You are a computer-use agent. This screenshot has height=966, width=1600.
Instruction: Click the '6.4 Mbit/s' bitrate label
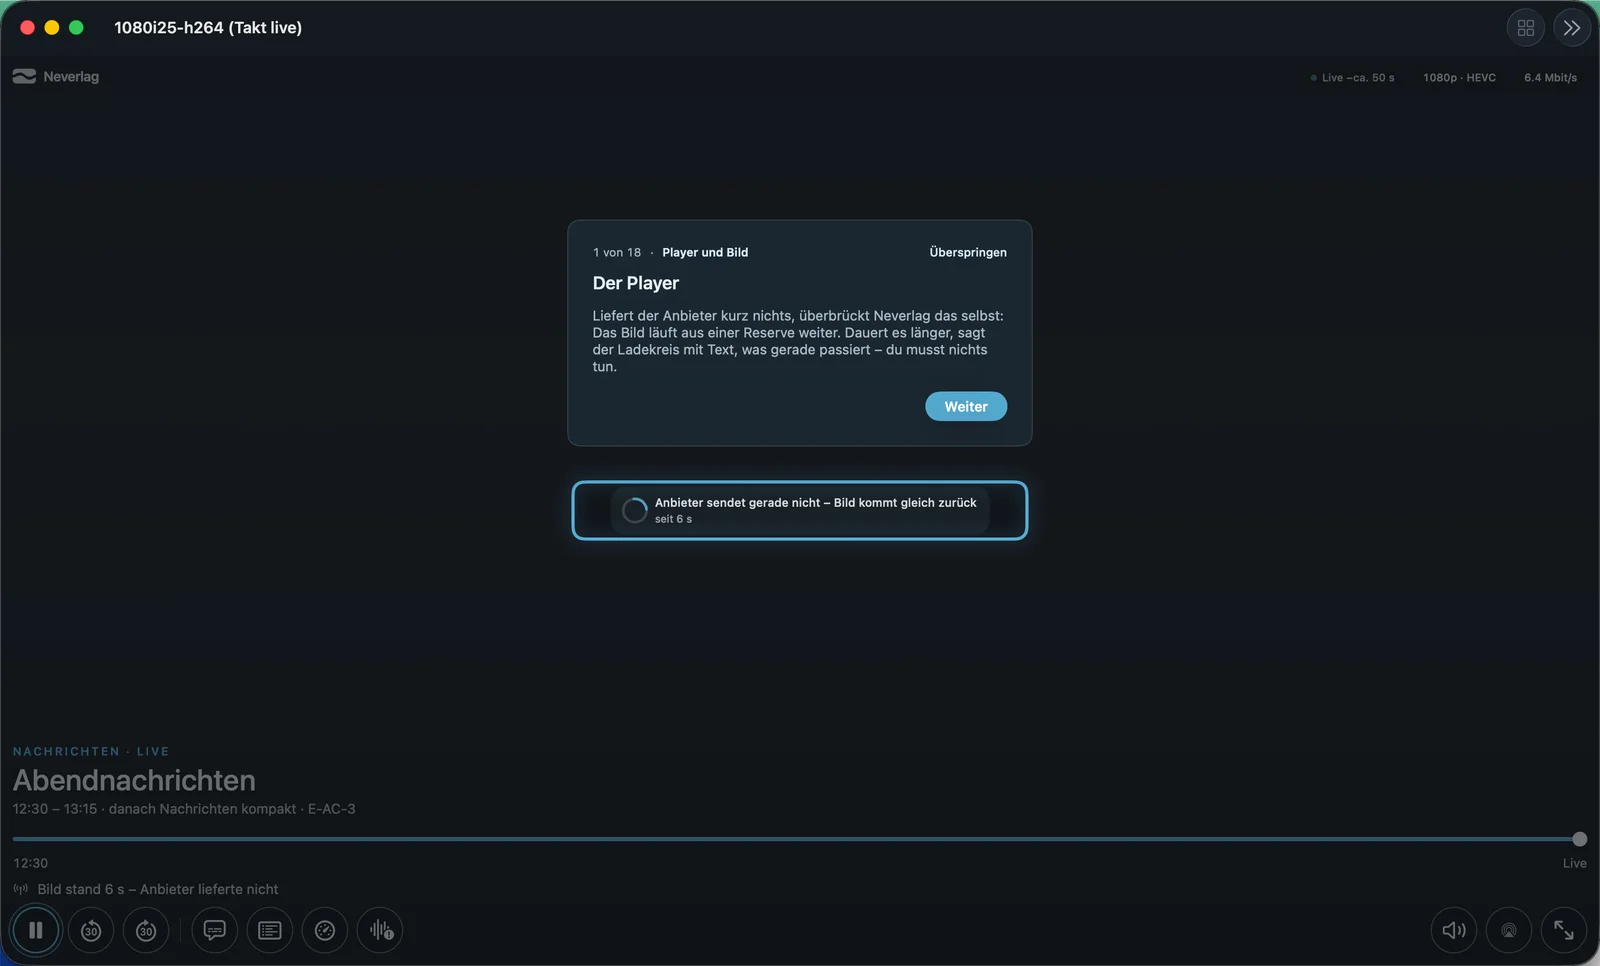tap(1551, 77)
